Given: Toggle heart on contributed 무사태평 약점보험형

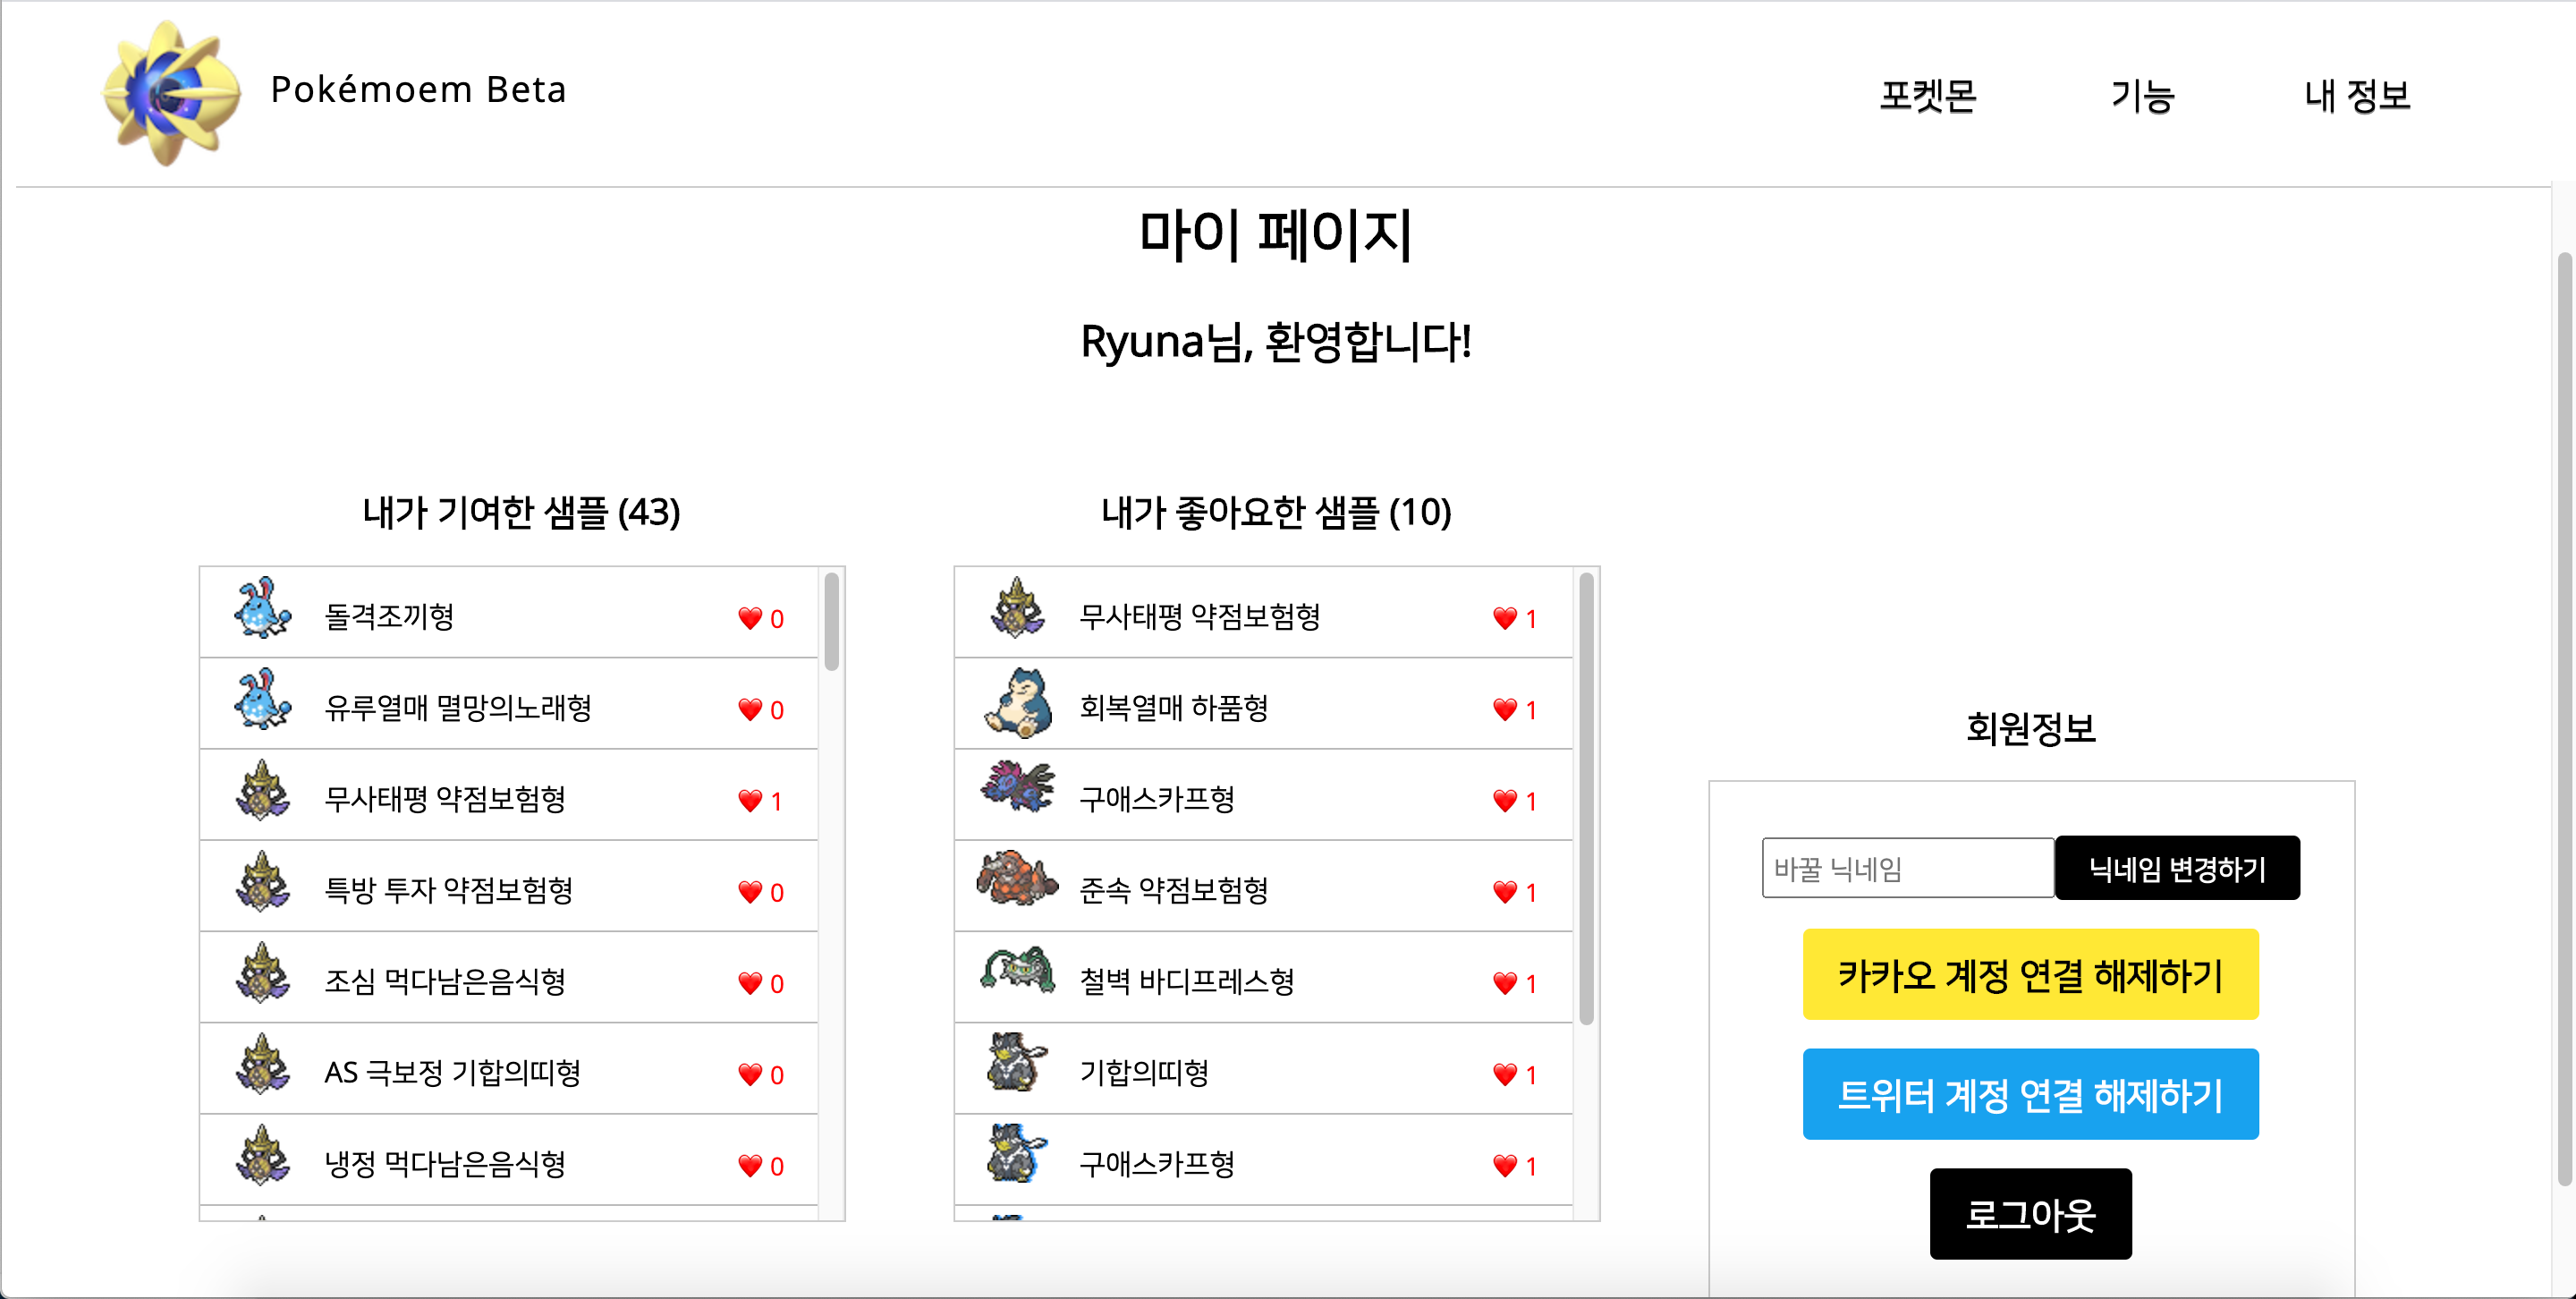Looking at the screenshot, I should tap(750, 801).
